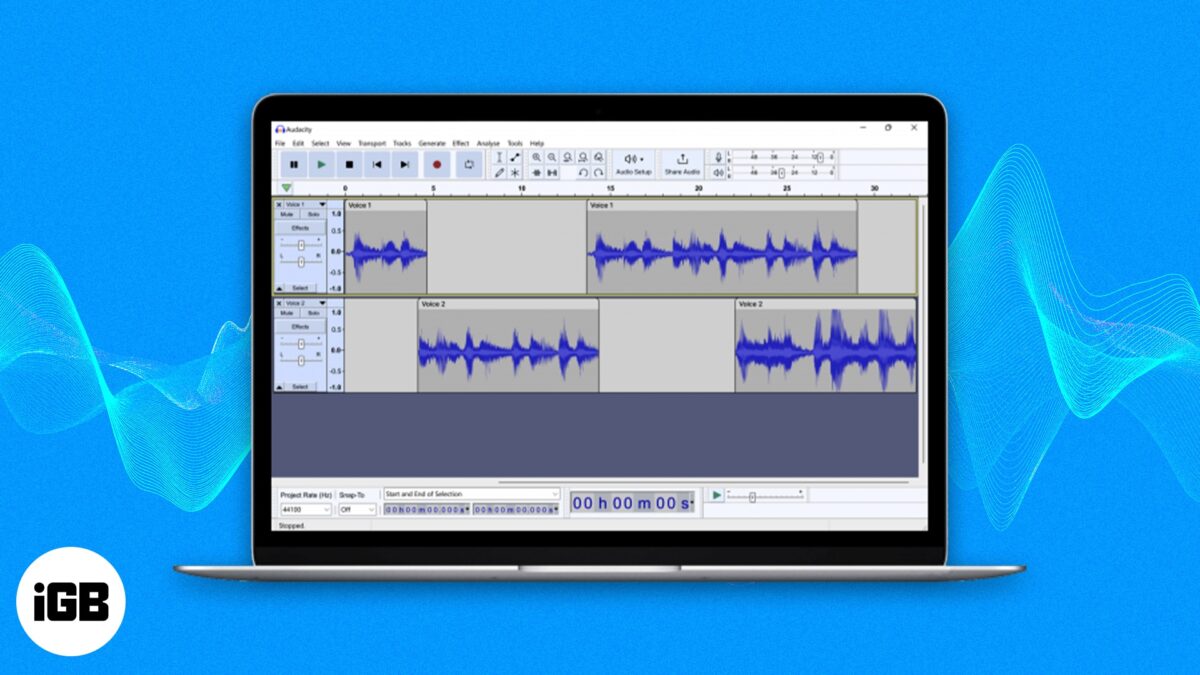The image size is (1200, 675).
Task: Select the Draw tool
Action: point(500,172)
